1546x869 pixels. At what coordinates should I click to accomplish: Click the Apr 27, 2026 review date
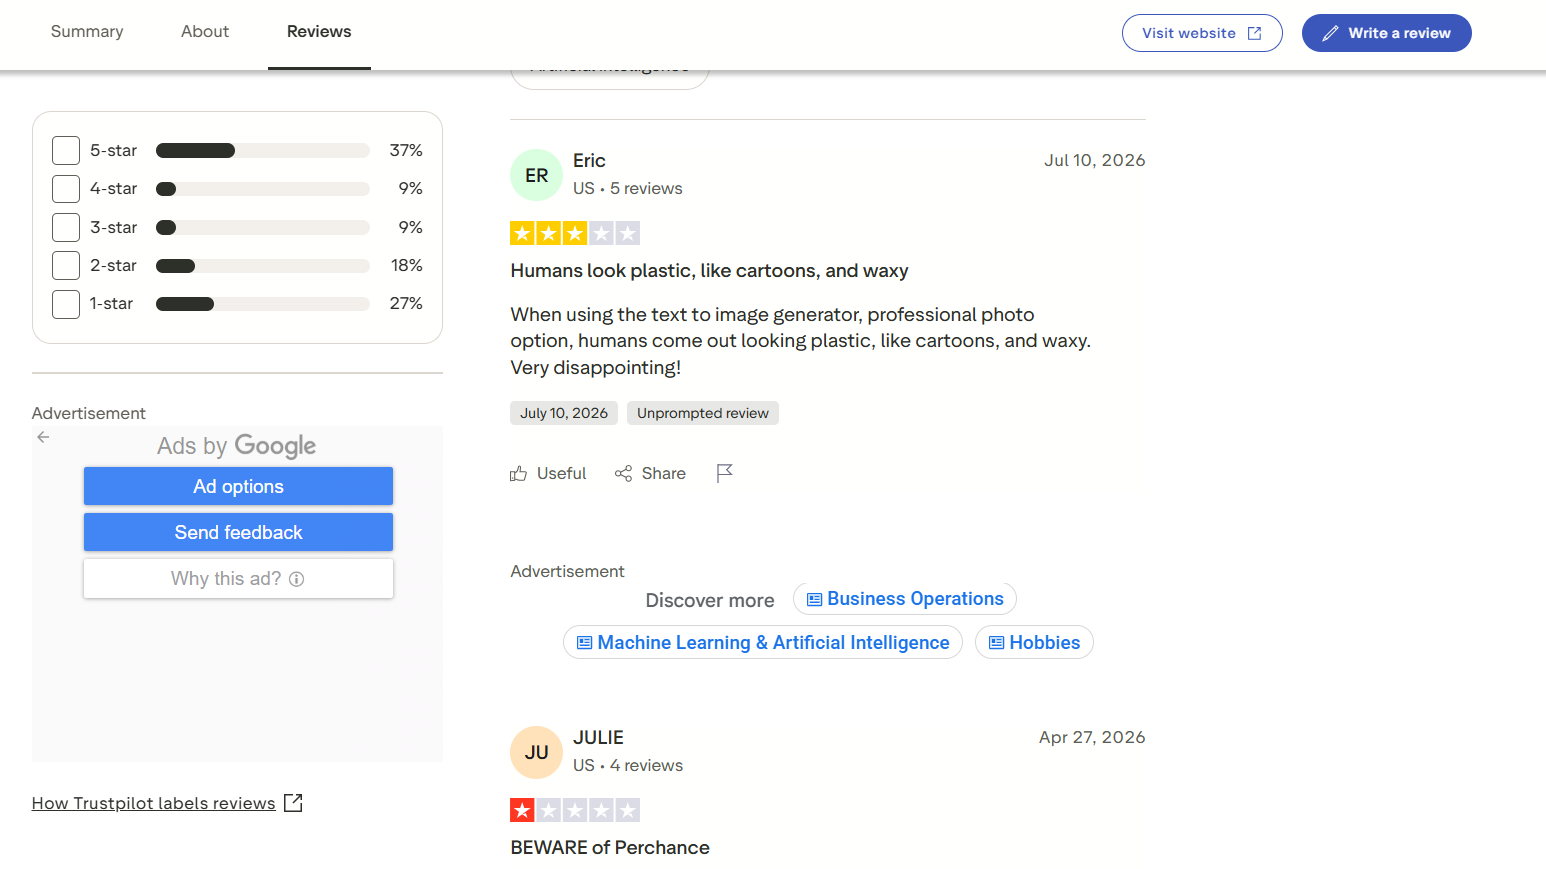pos(1092,737)
